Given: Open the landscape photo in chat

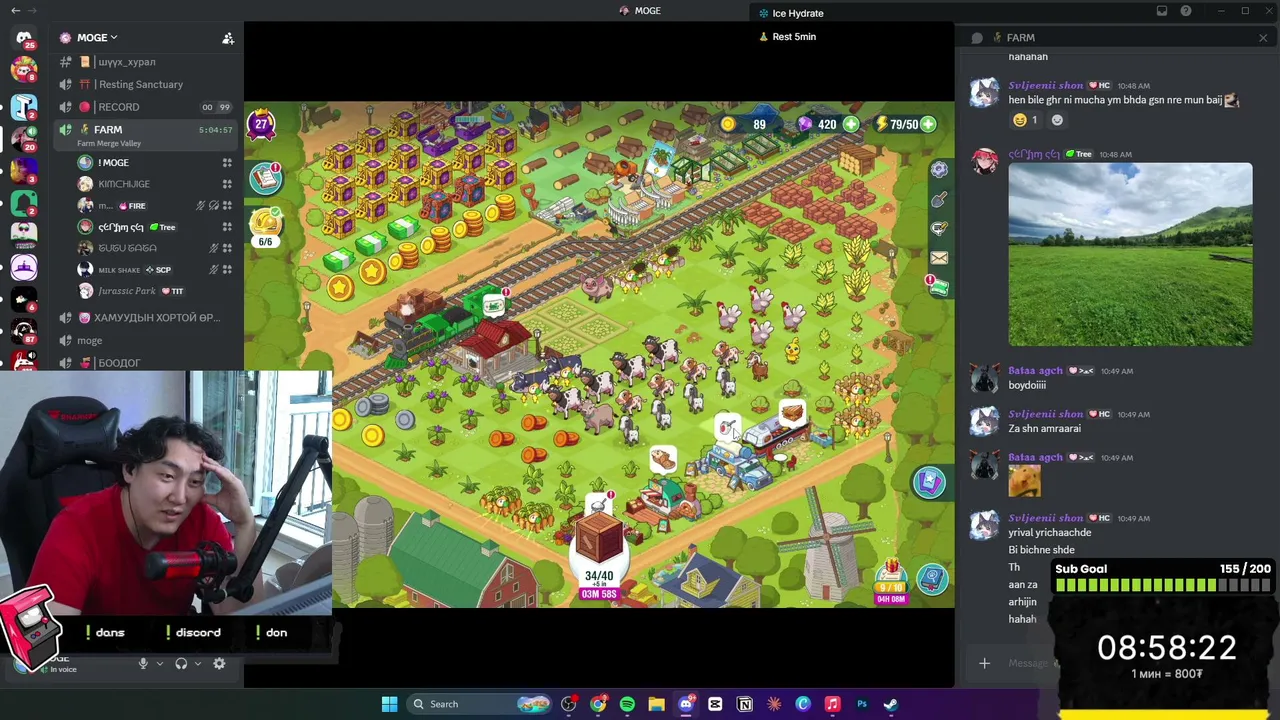Looking at the screenshot, I should 1130,255.
